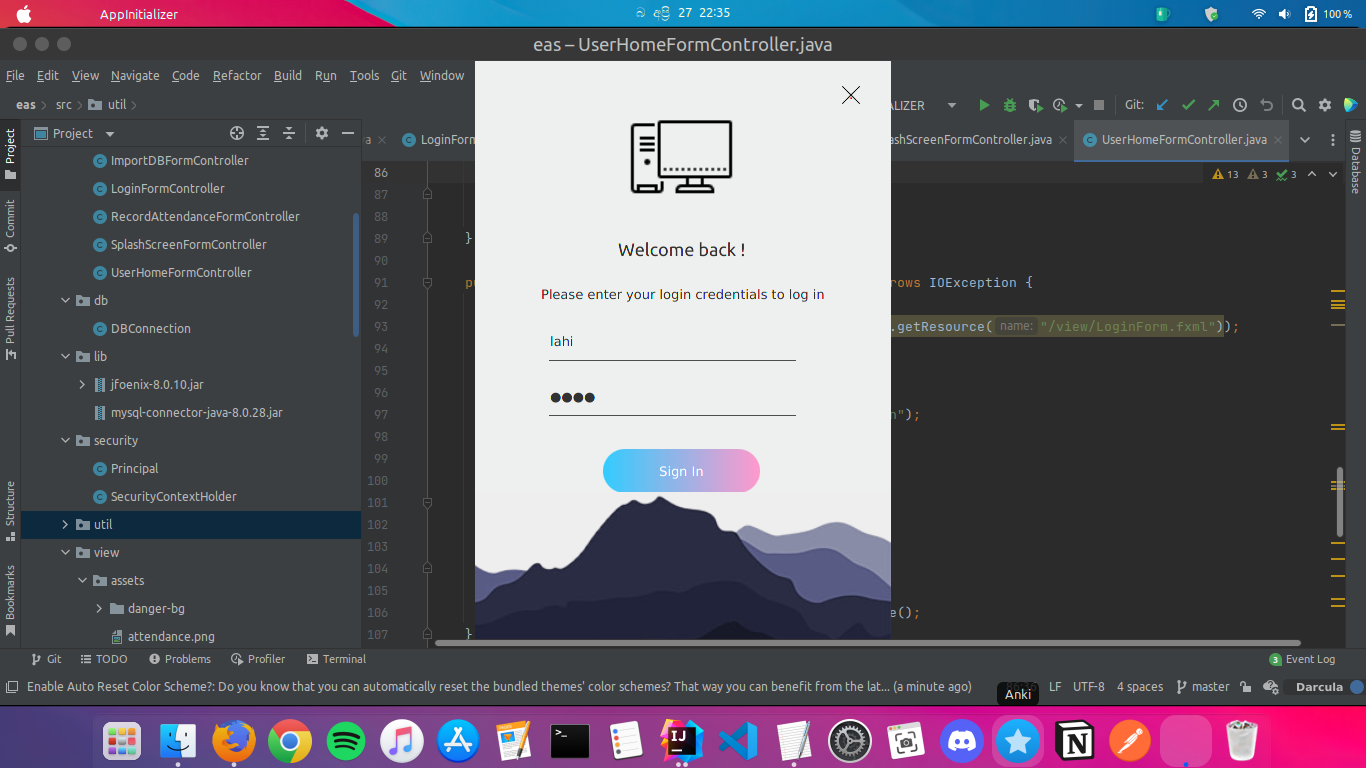Collapse the lib folder
Image resolution: width=1366 pixels, height=768 pixels.
tap(66, 356)
